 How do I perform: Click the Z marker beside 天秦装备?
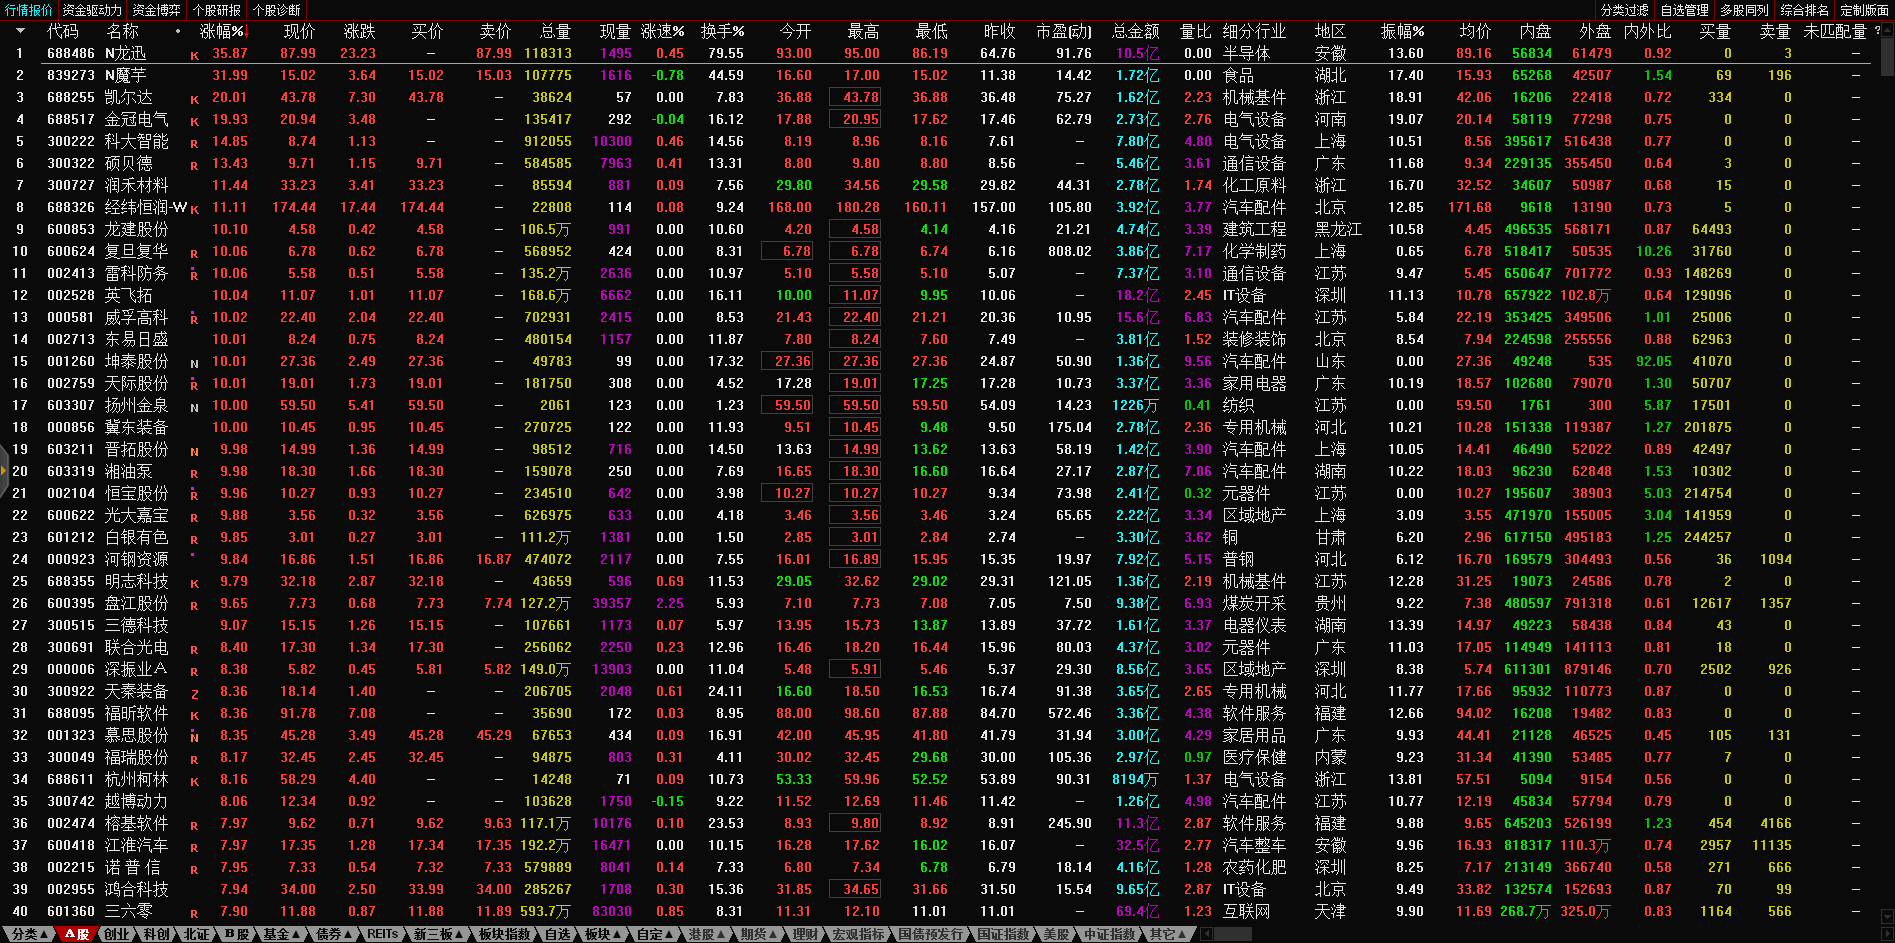tap(194, 694)
